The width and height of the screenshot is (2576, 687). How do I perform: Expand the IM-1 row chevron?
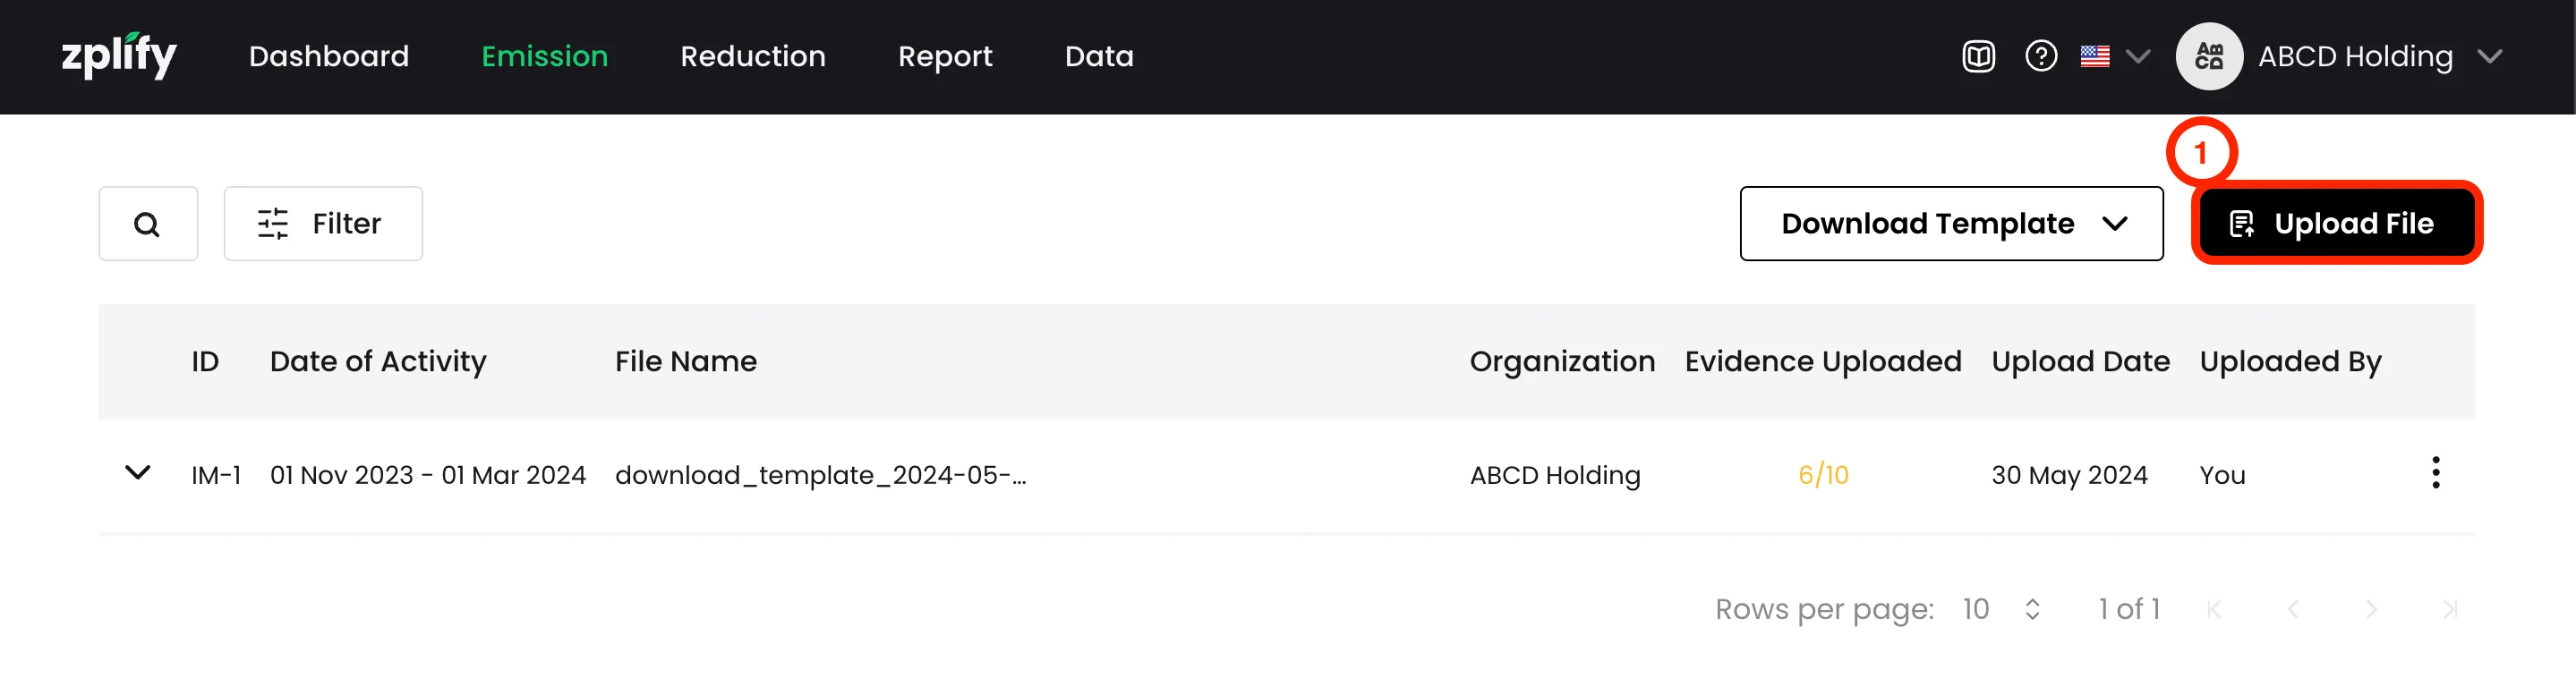[x=137, y=473]
